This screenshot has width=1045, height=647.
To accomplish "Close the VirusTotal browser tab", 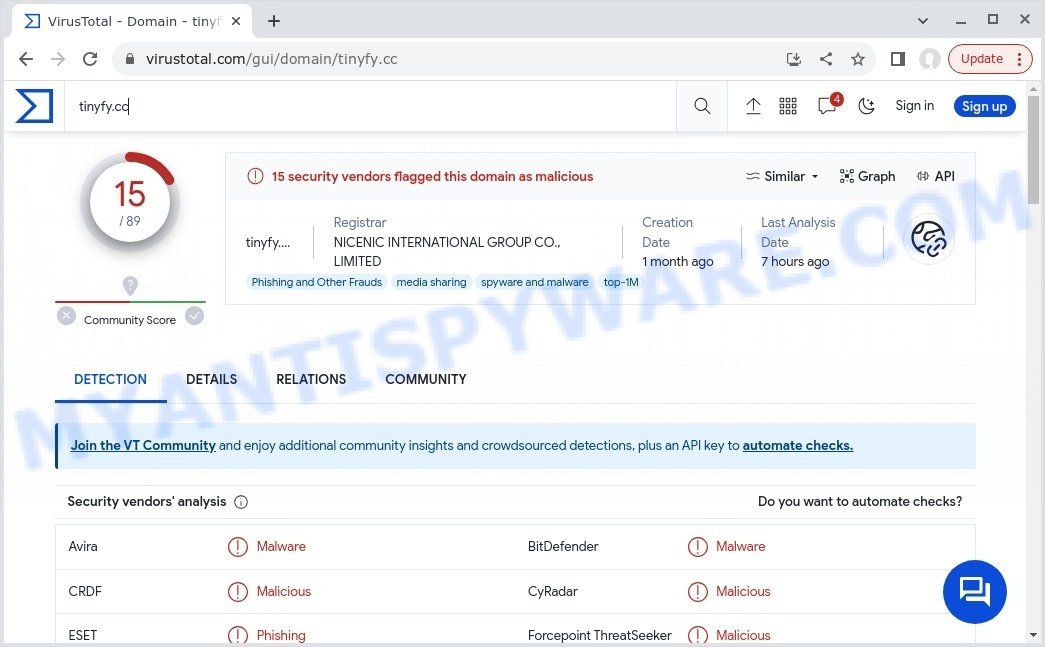I will 236,21.
